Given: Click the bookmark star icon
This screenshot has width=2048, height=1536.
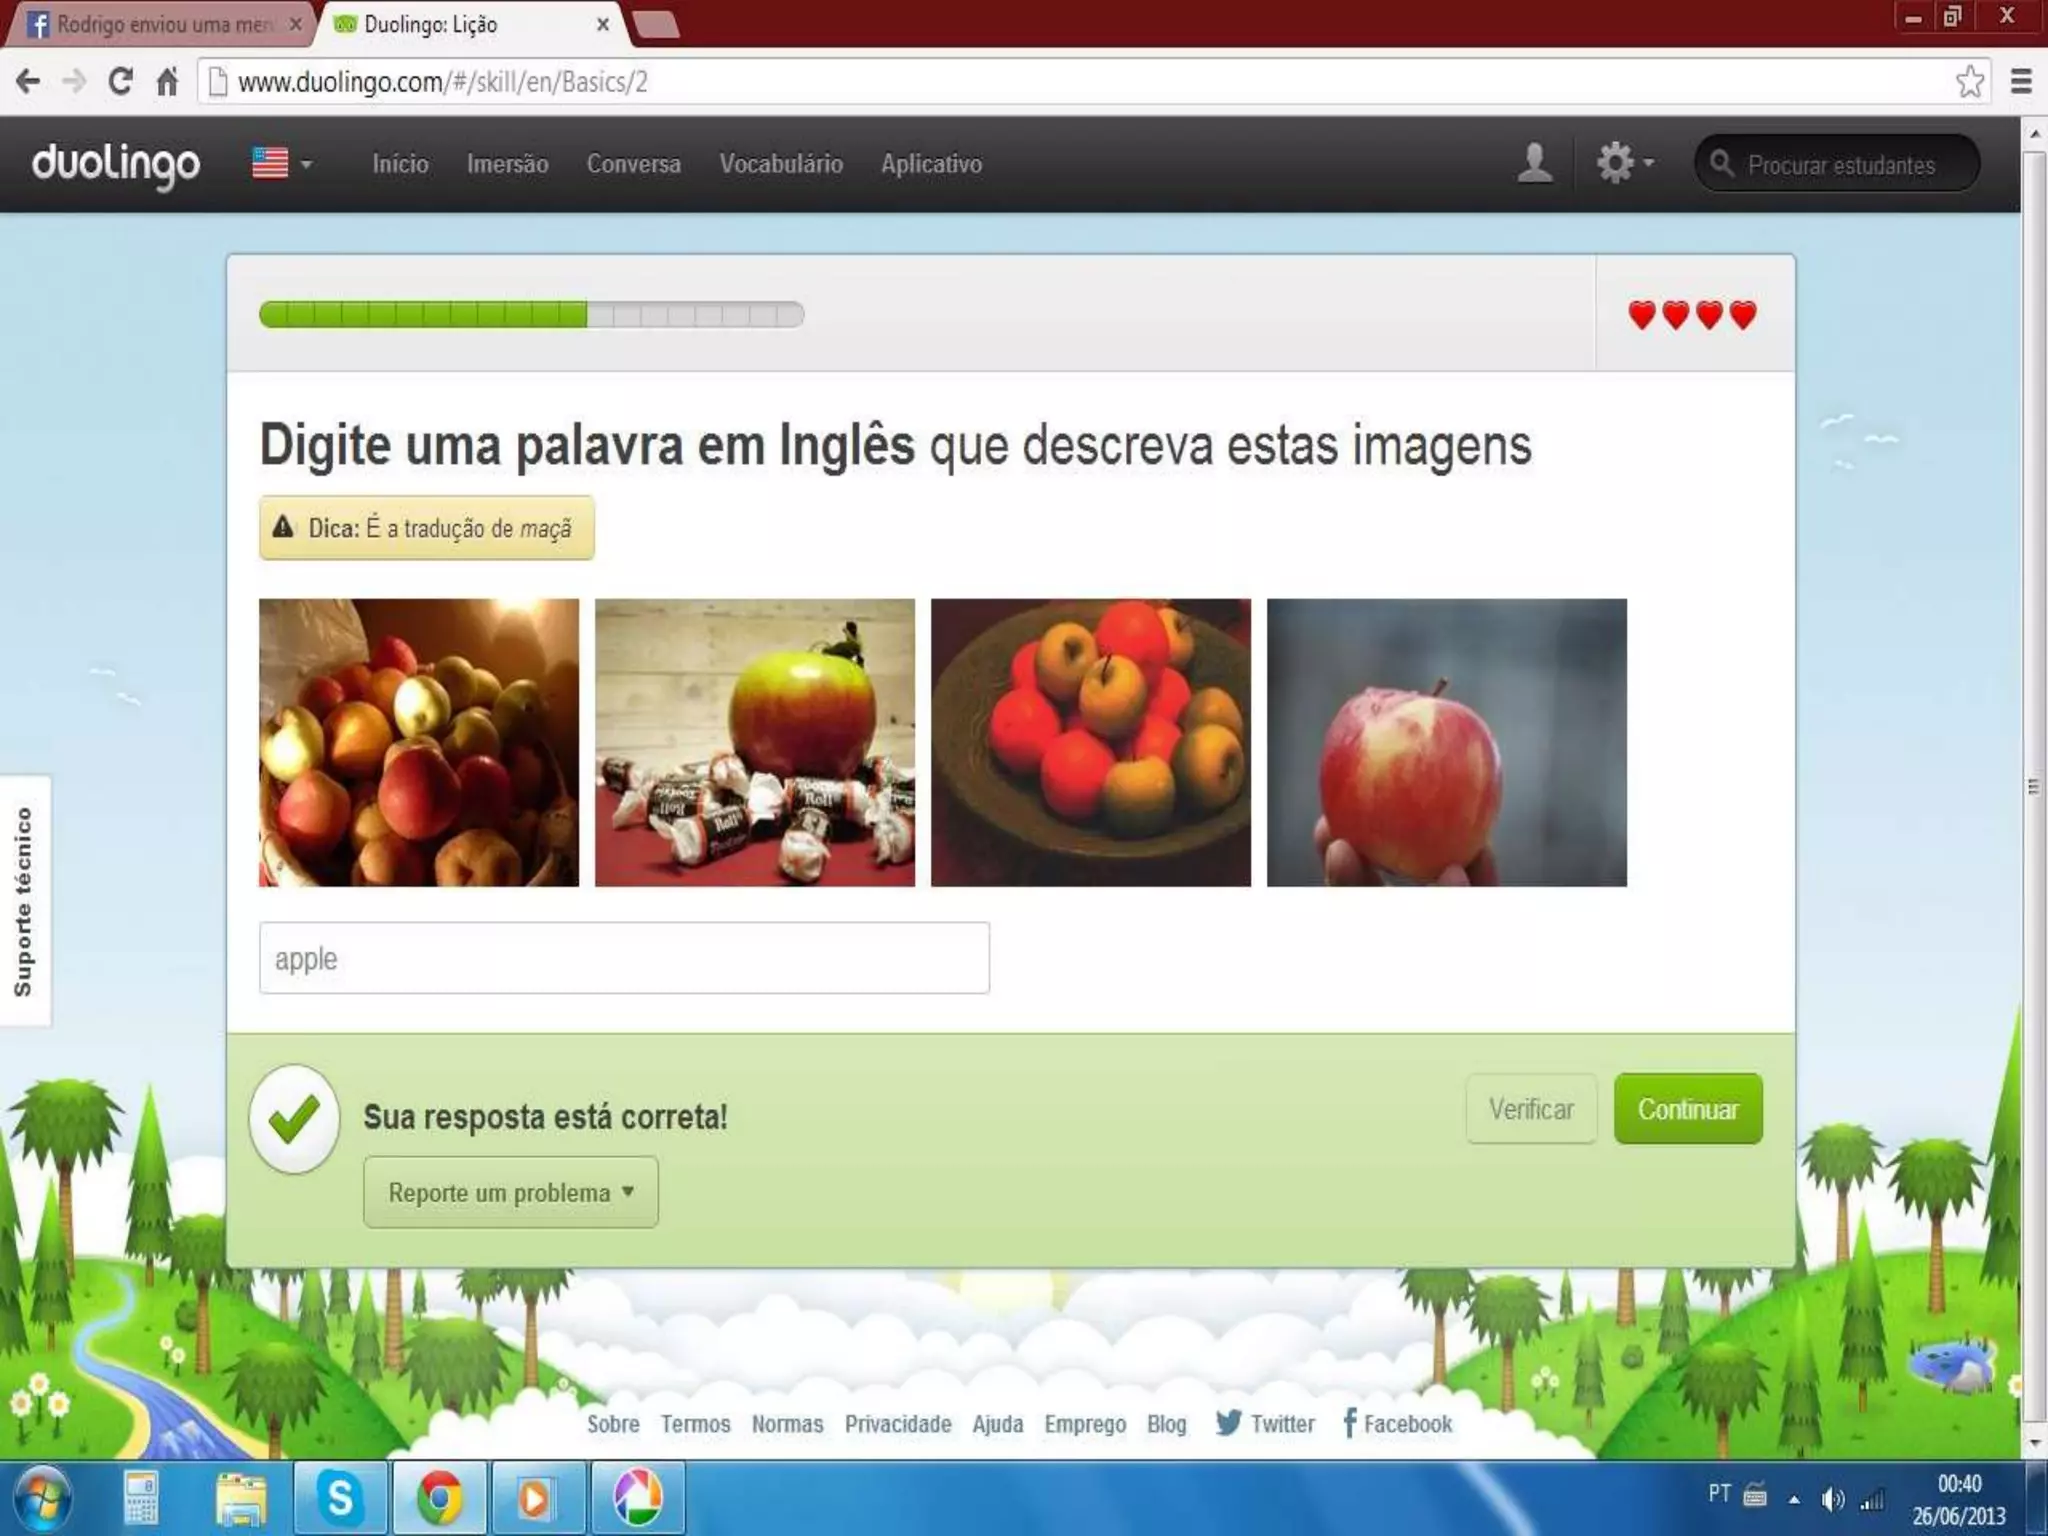Looking at the screenshot, I should point(1969,82).
